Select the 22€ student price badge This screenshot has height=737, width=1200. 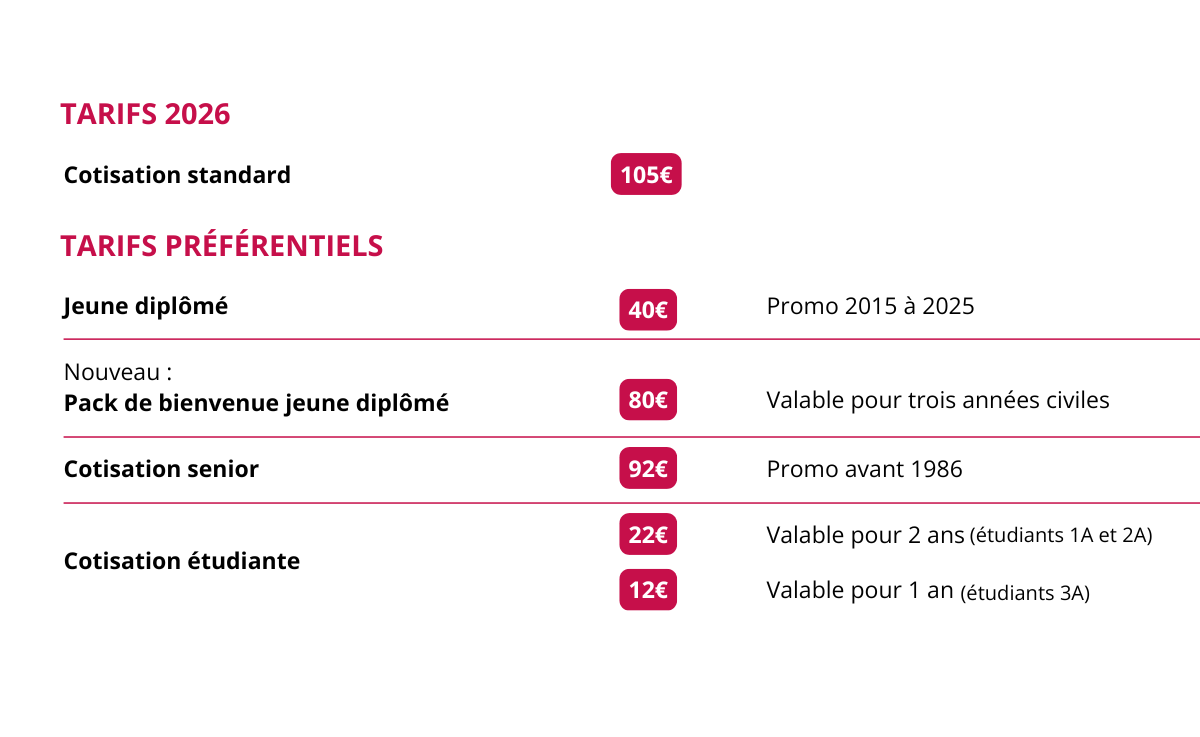[x=648, y=535]
